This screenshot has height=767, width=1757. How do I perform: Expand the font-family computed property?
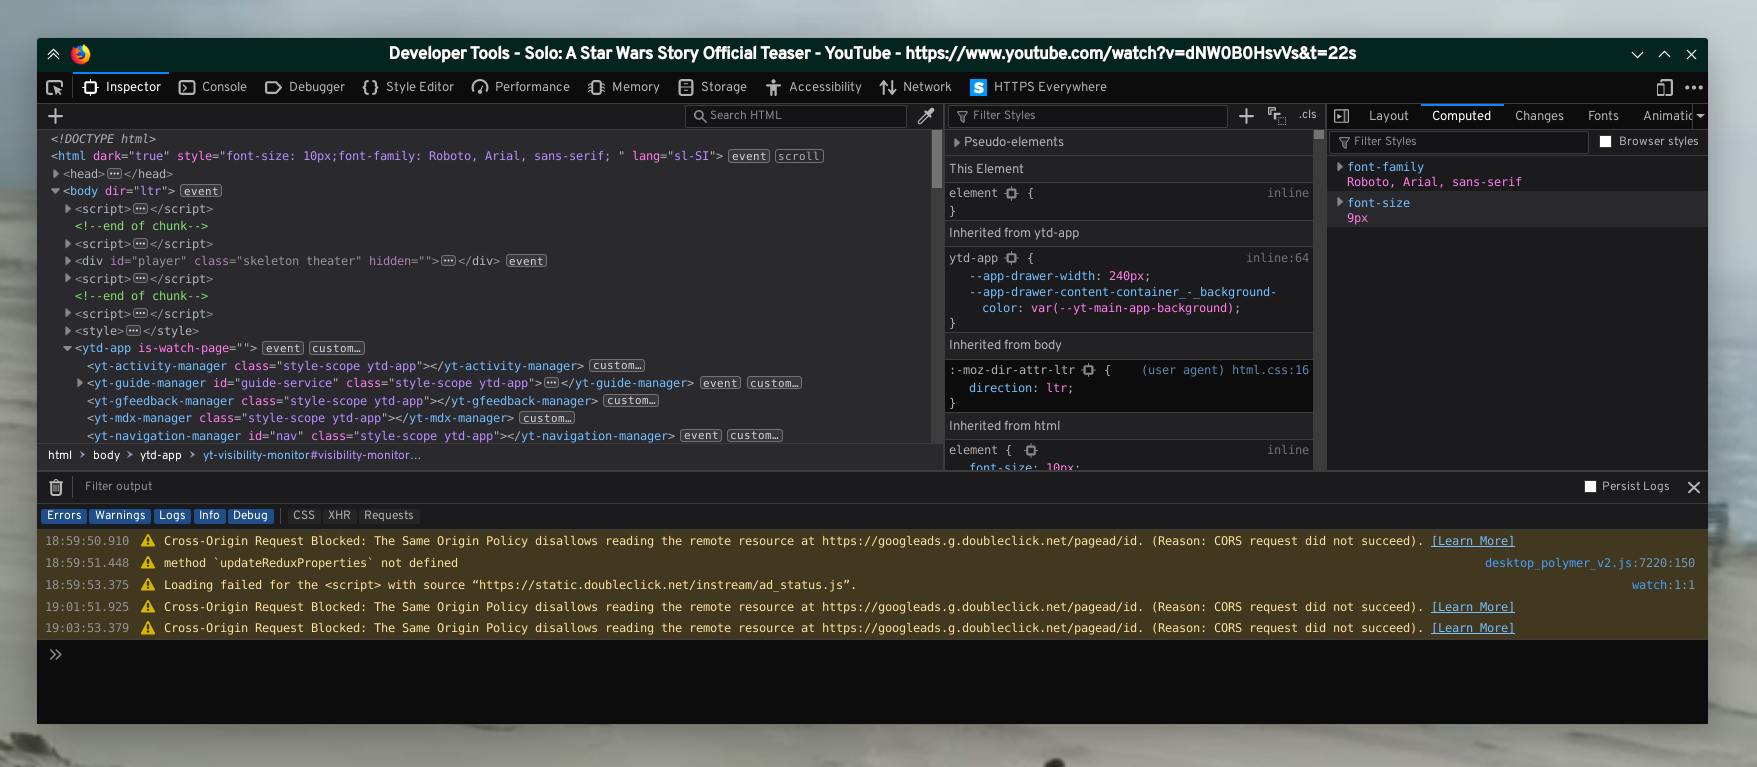click(x=1340, y=167)
